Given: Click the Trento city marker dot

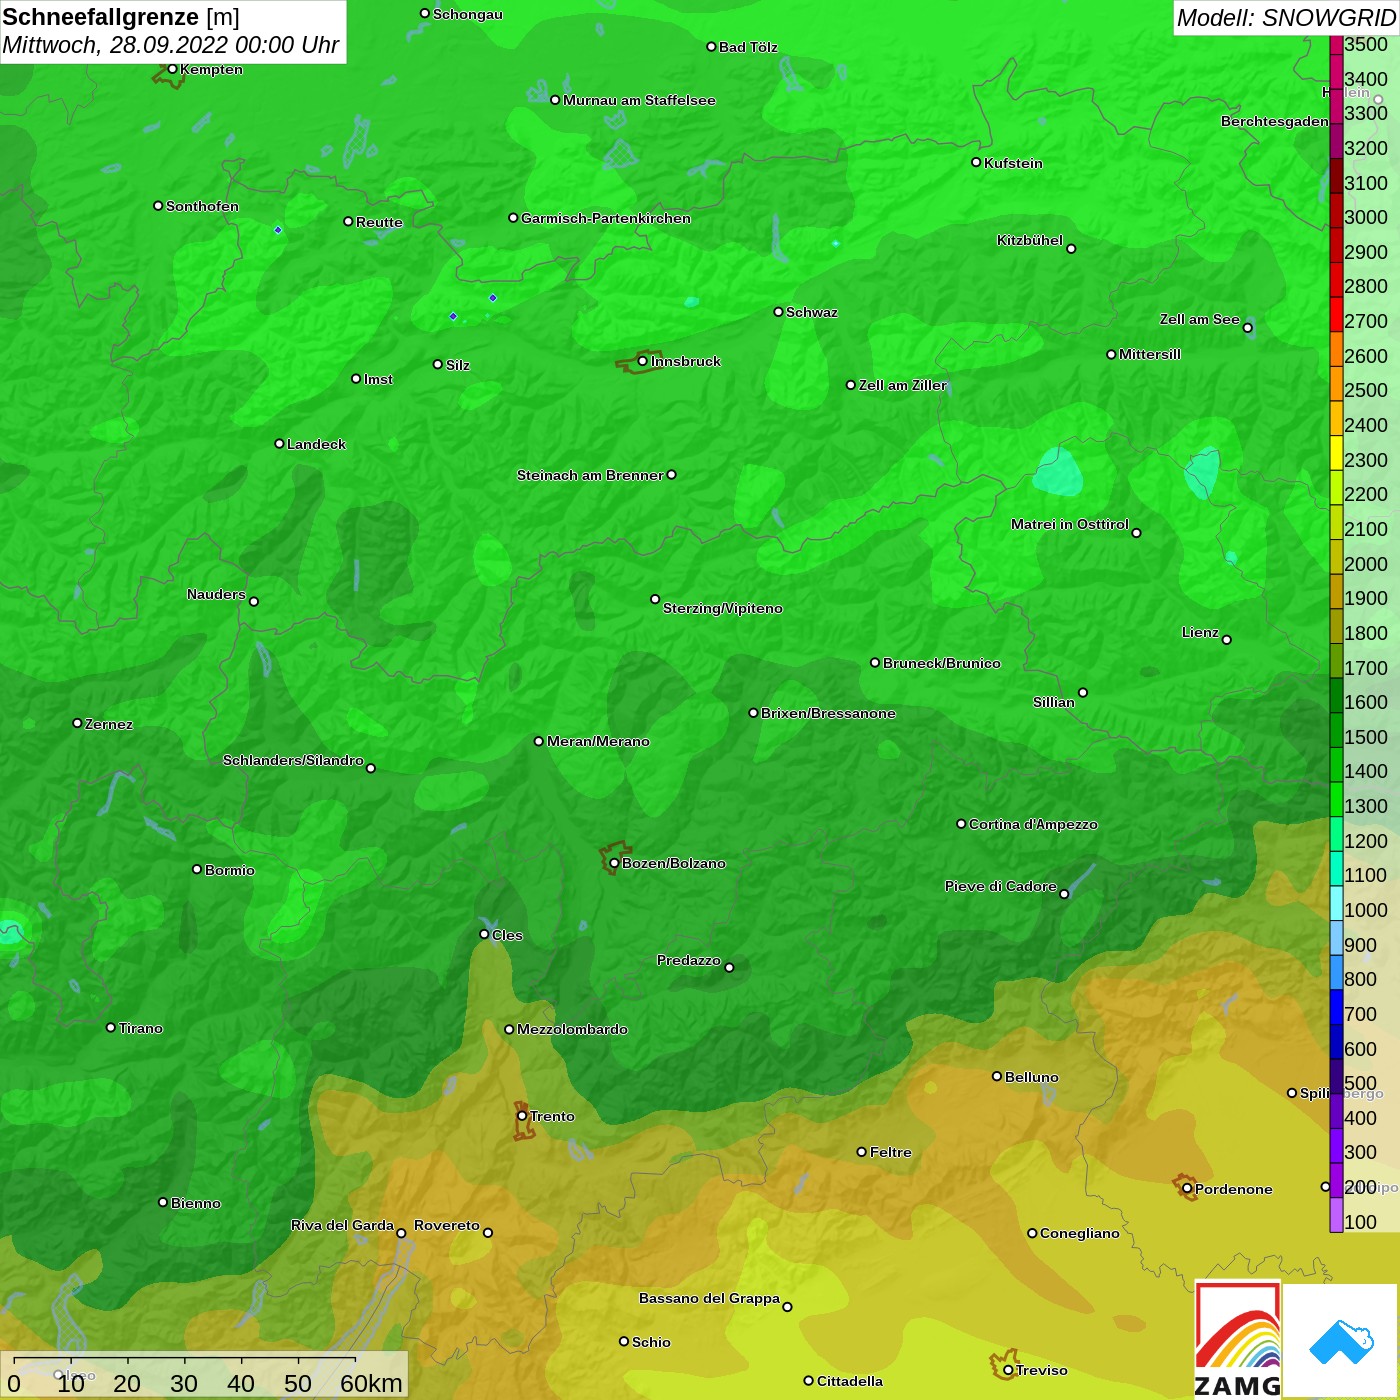Looking at the screenshot, I should click(522, 1116).
